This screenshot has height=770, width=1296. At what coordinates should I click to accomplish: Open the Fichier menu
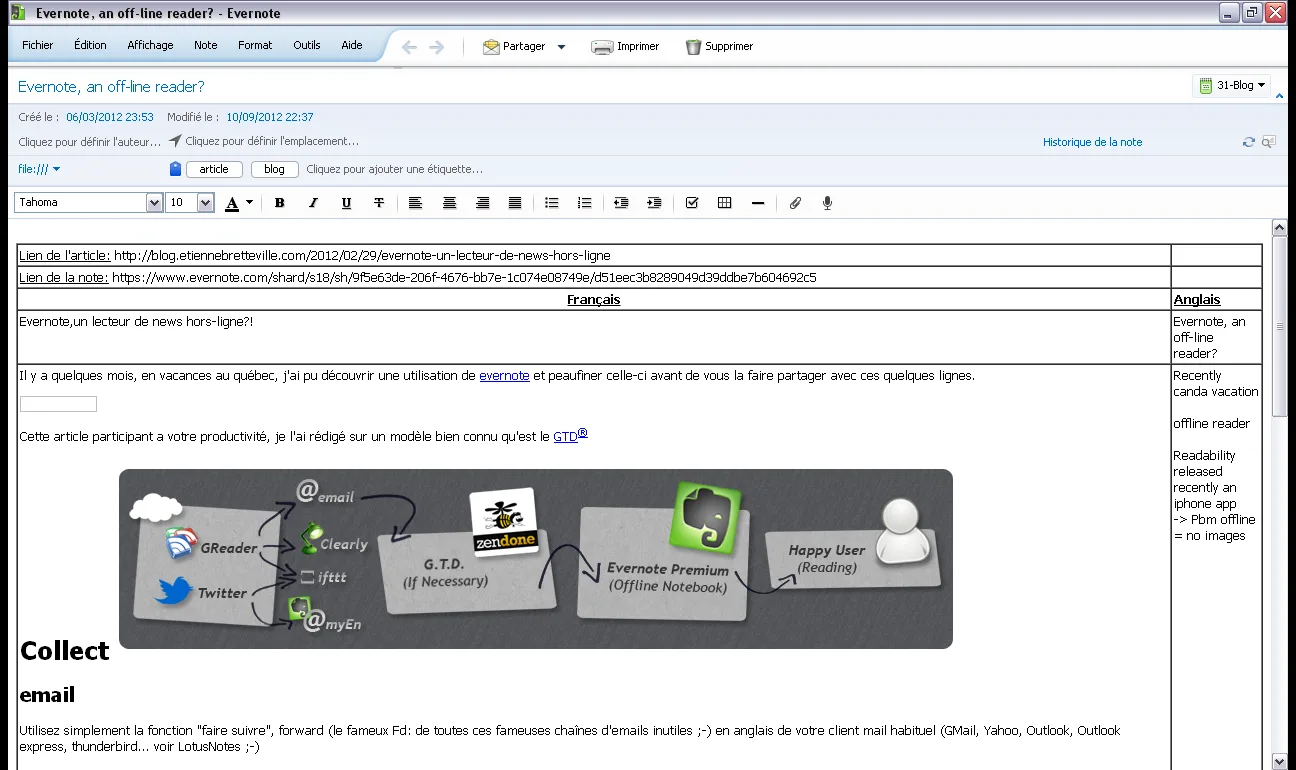38,45
